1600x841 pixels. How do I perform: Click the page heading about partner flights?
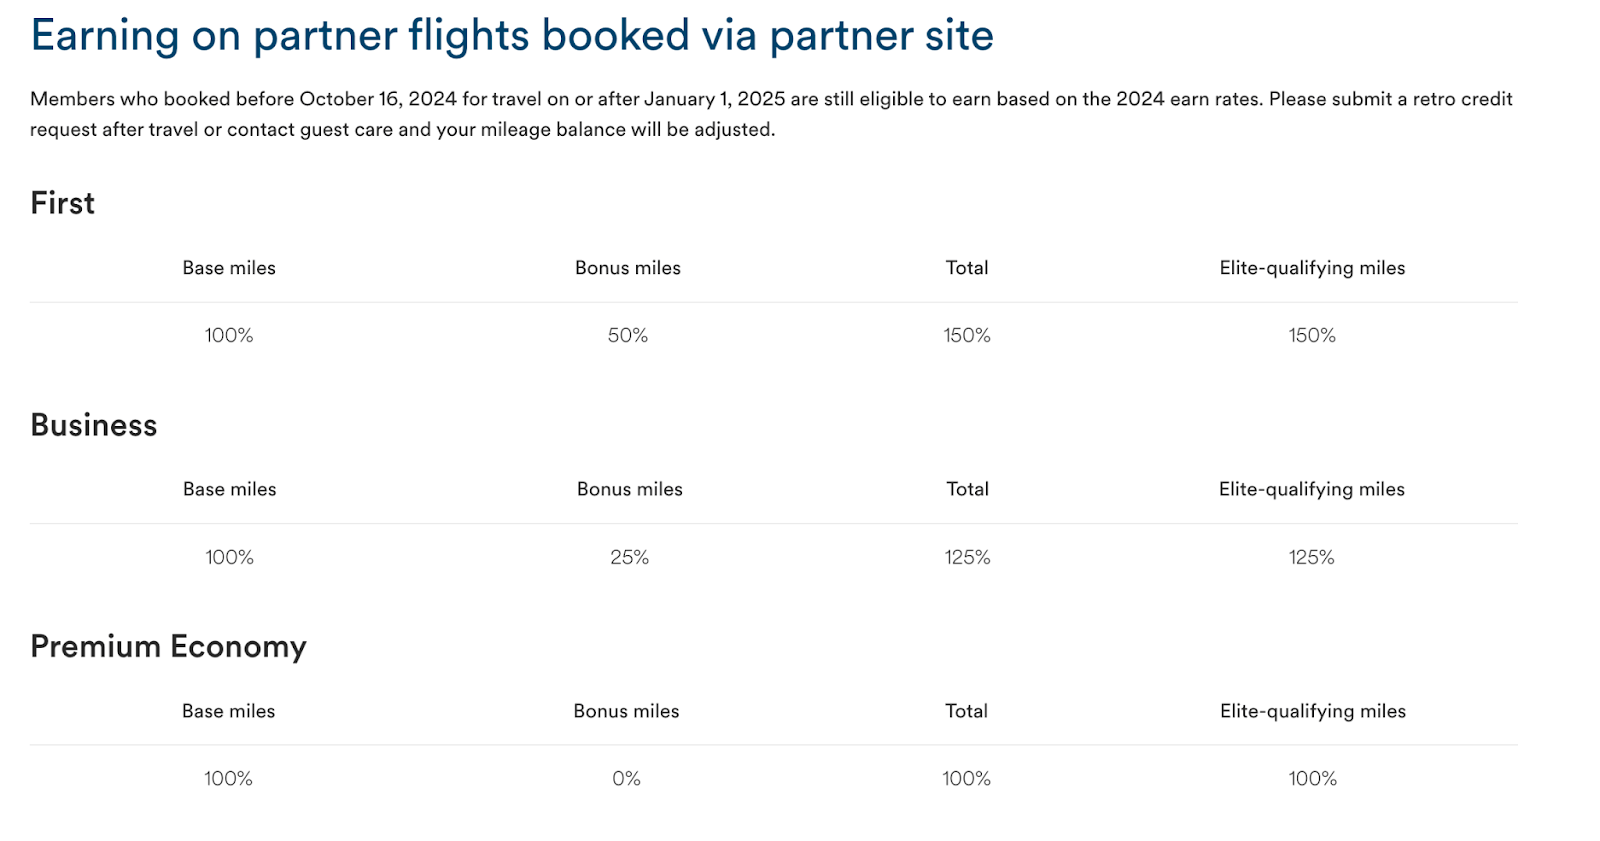[x=511, y=36]
